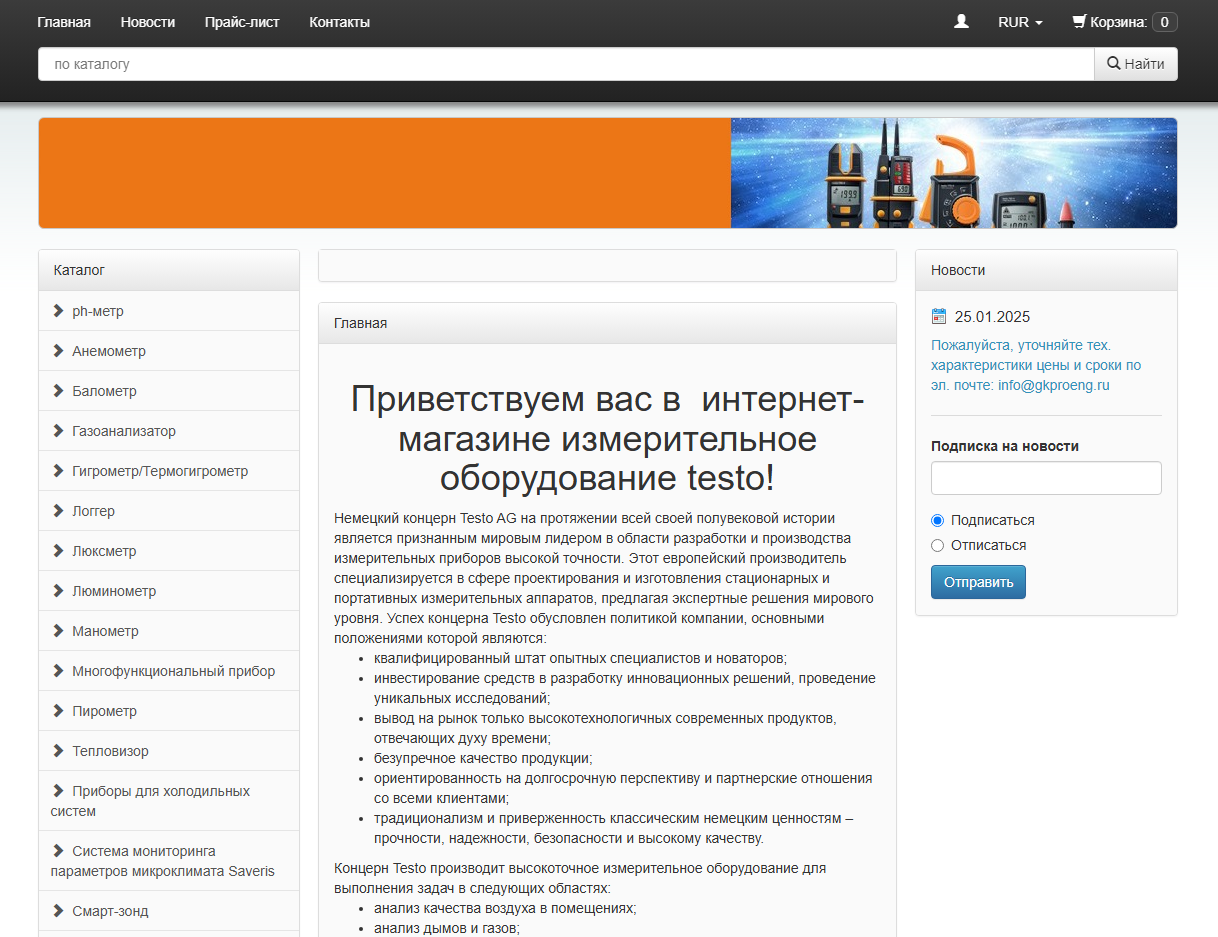The image size is (1218, 937).
Task: Click the chevron icon beside Тепловизор
Action: click(x=58, y=751)
